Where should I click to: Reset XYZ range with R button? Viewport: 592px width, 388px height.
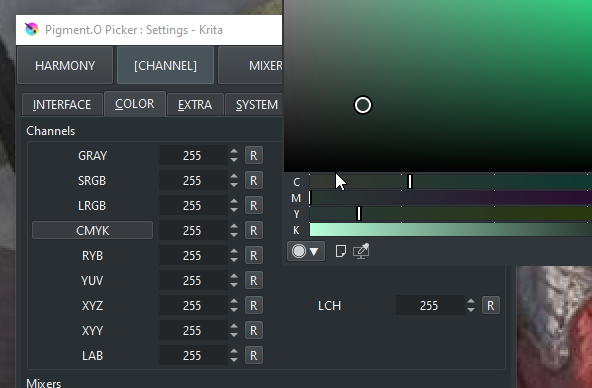(x=254, y=305)
